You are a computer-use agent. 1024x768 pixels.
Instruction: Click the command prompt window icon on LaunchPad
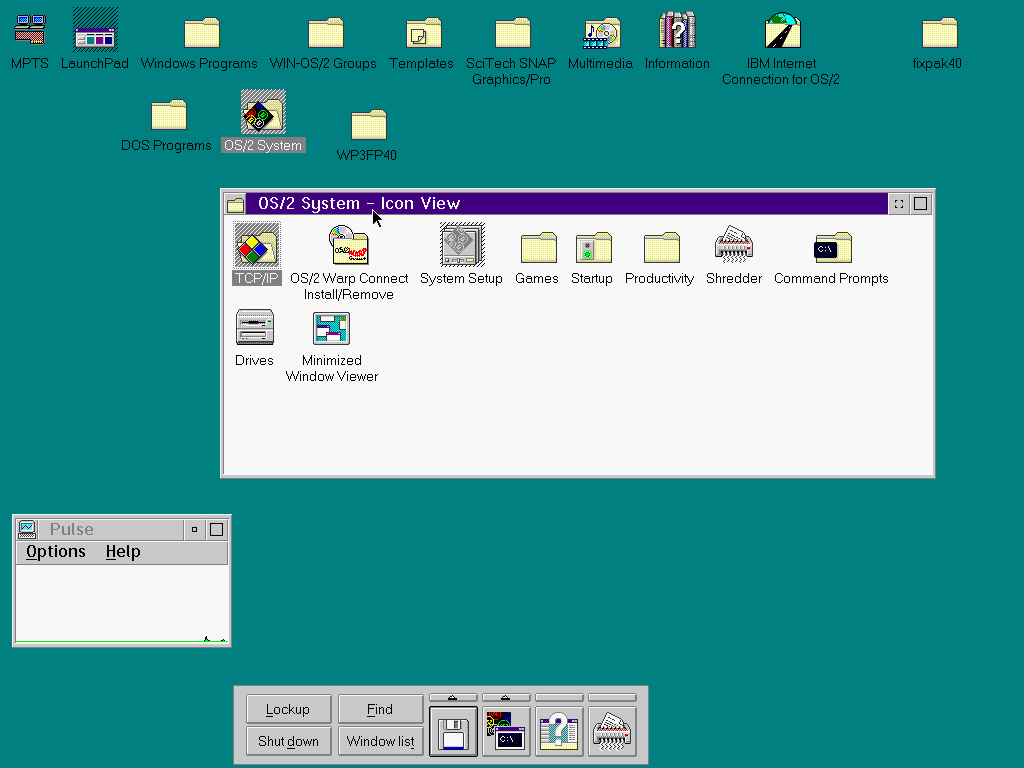pyautogui.click(x=506, y=731)
